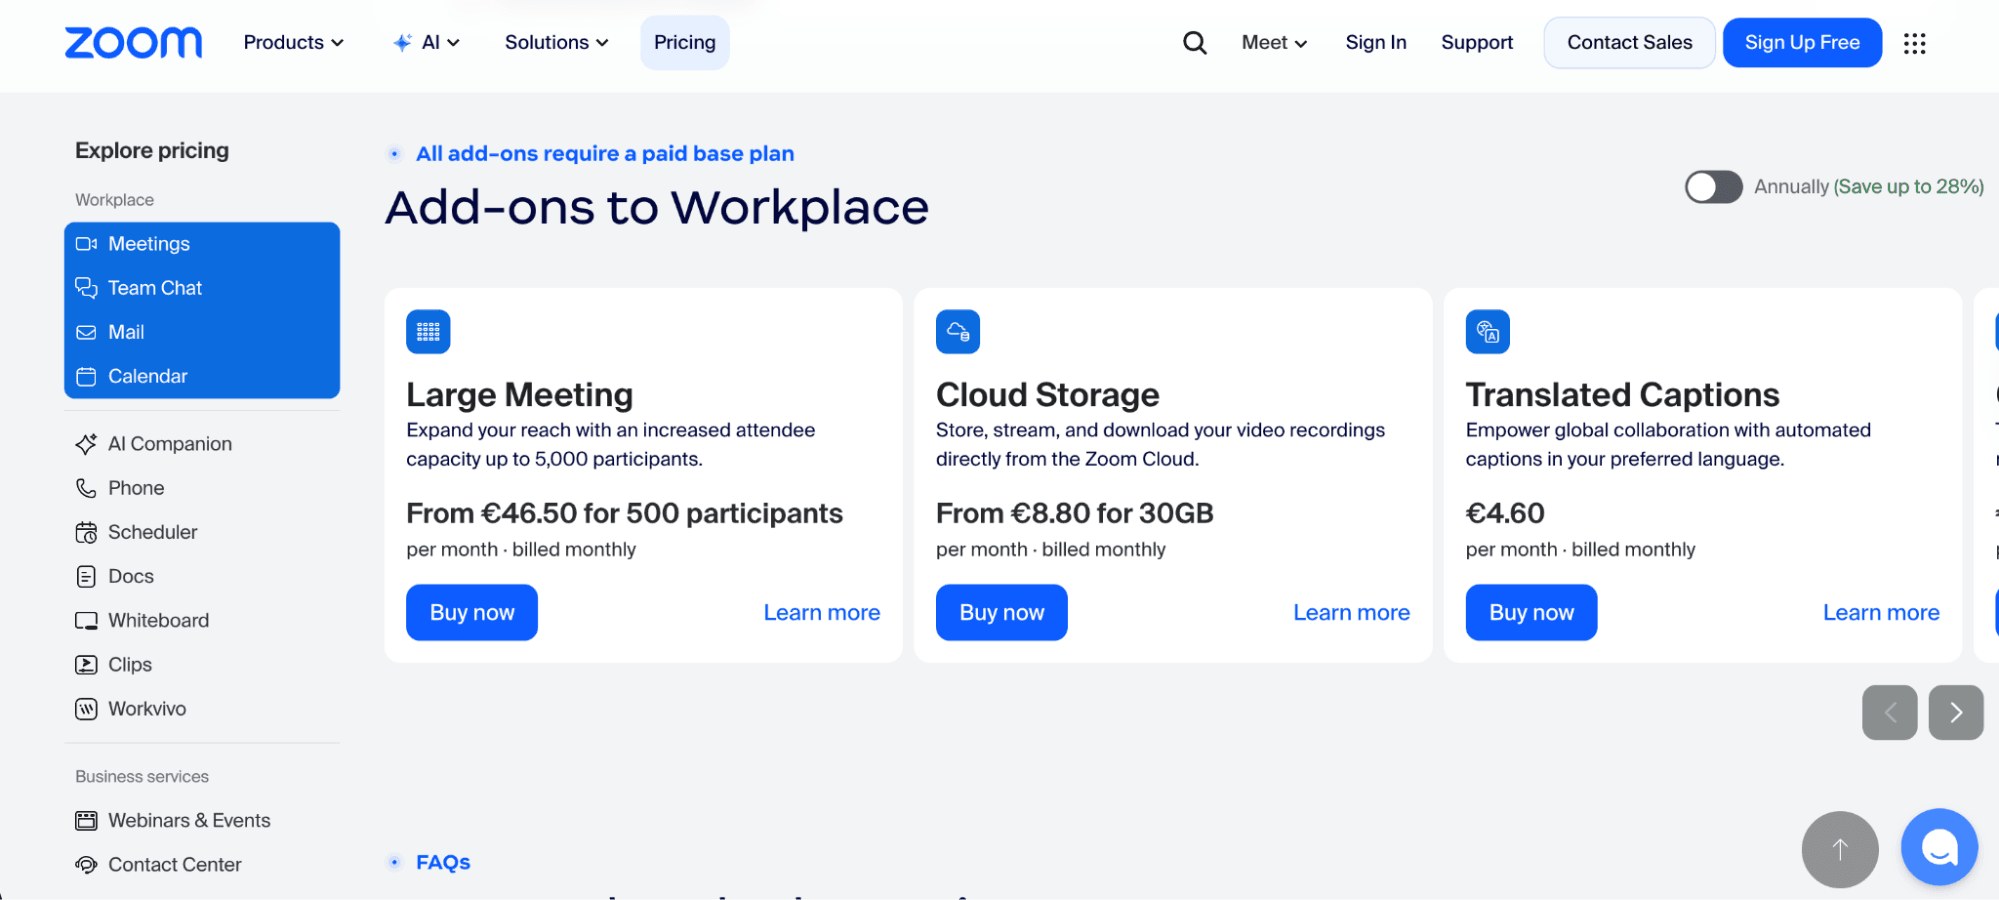Viewport: 1999px width, 900px height.
Task: Open the chat support bubble
Action: point(1938,848)
